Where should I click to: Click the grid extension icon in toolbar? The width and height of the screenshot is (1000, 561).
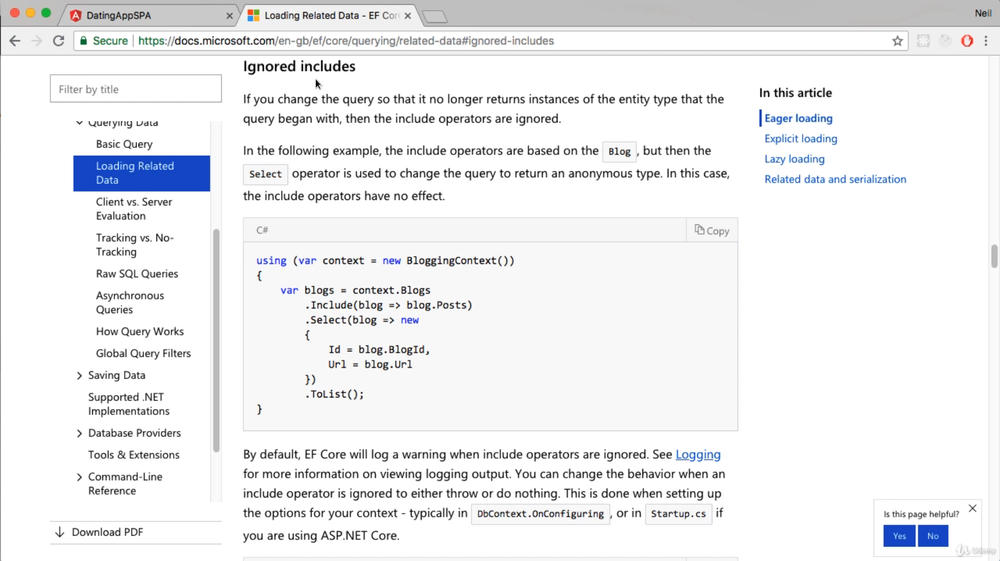[923, 41]
